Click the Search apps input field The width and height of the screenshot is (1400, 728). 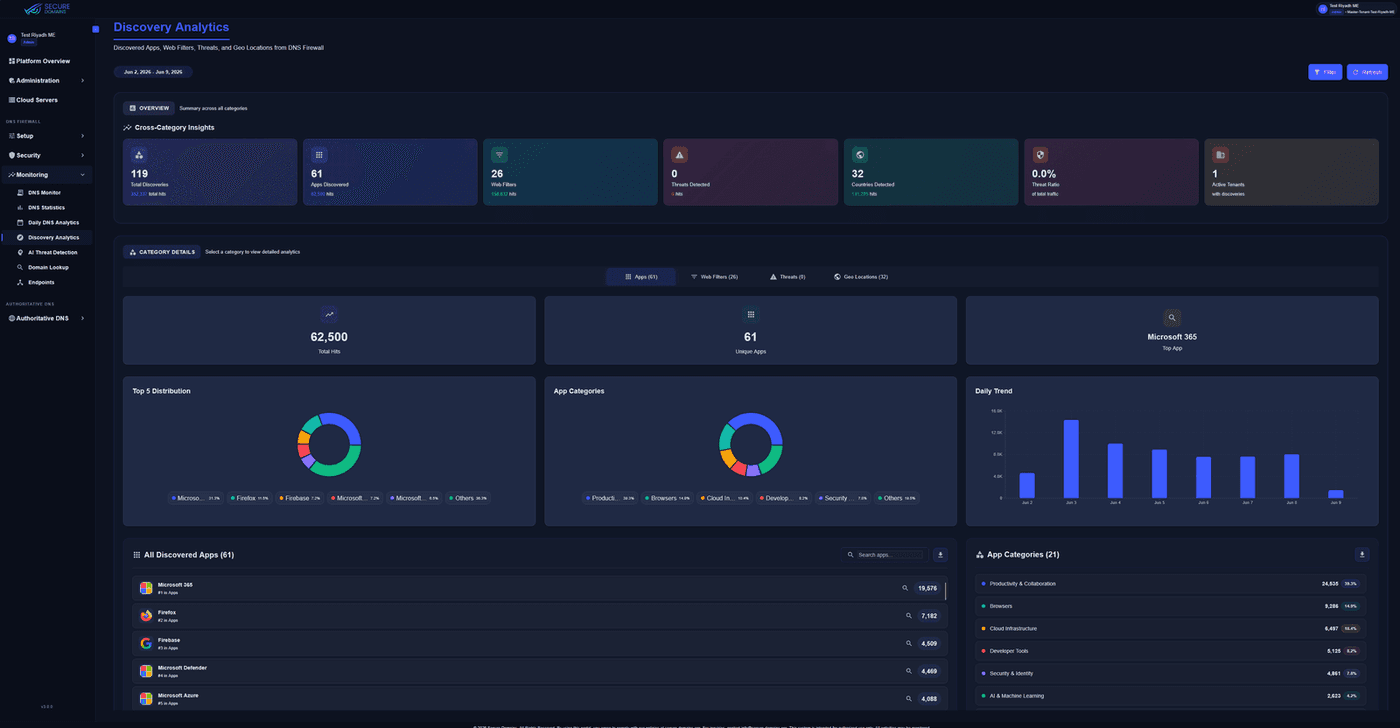click(885, 555)
